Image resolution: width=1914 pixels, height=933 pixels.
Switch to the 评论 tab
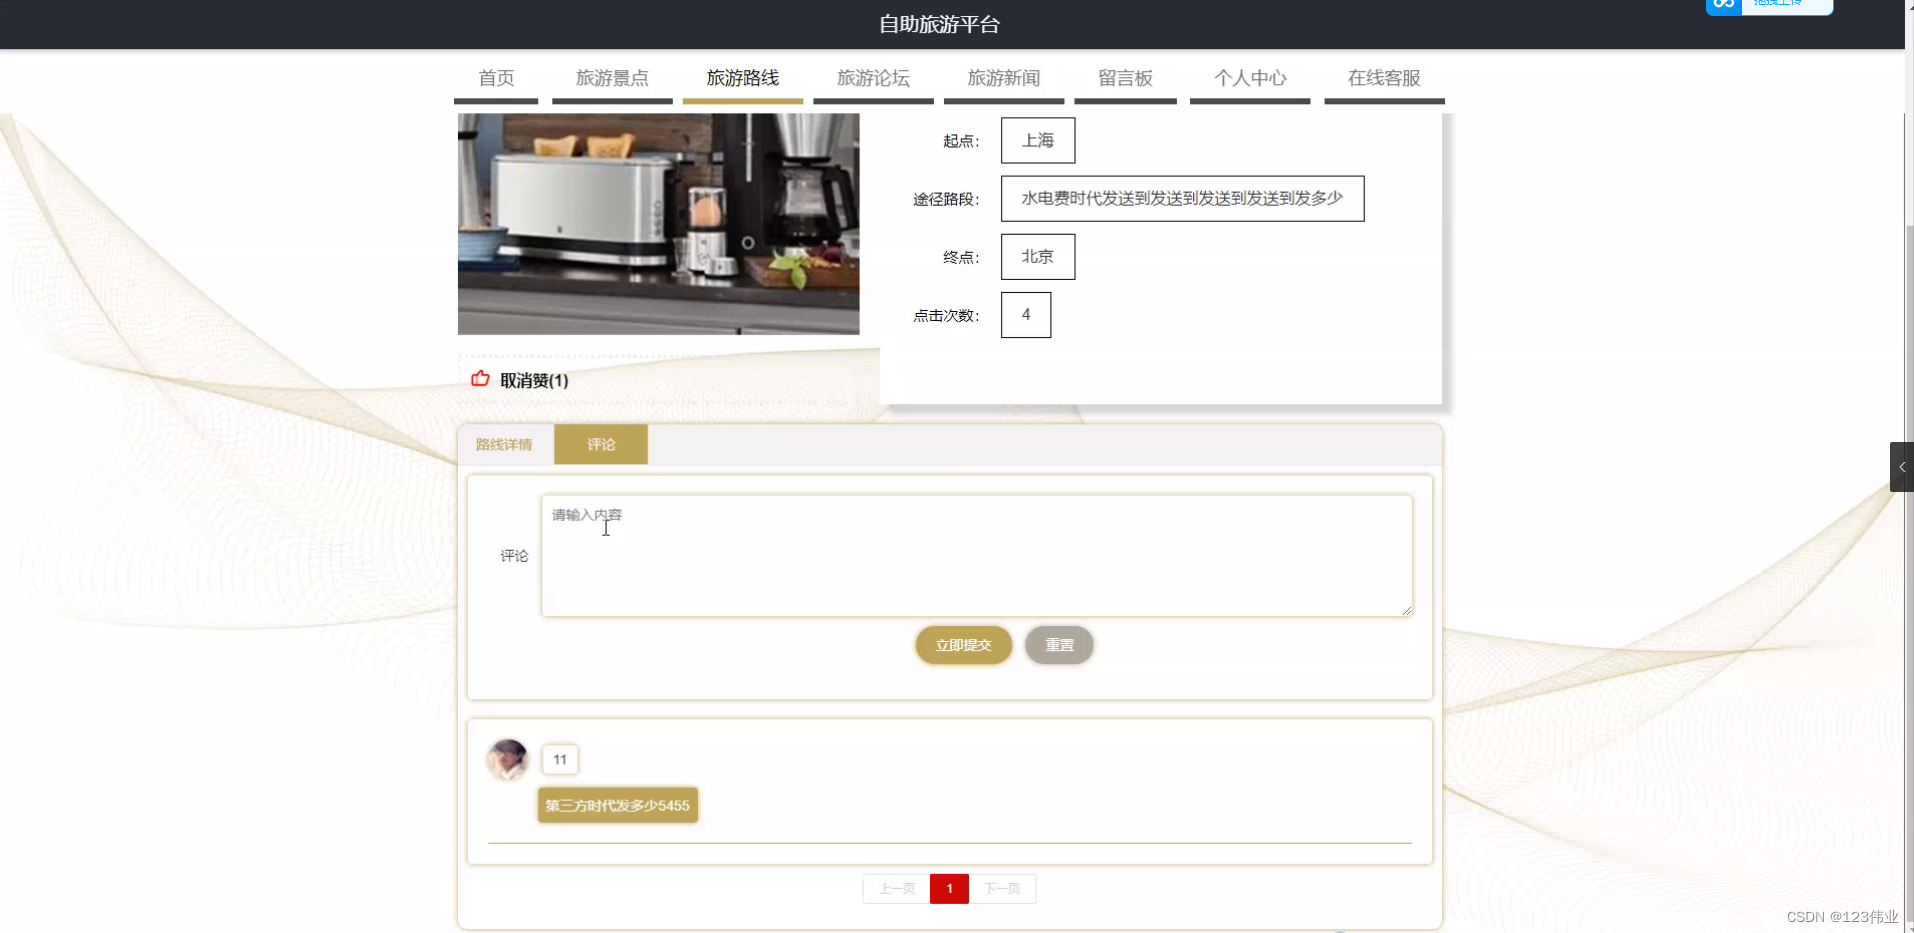(600, 444)
